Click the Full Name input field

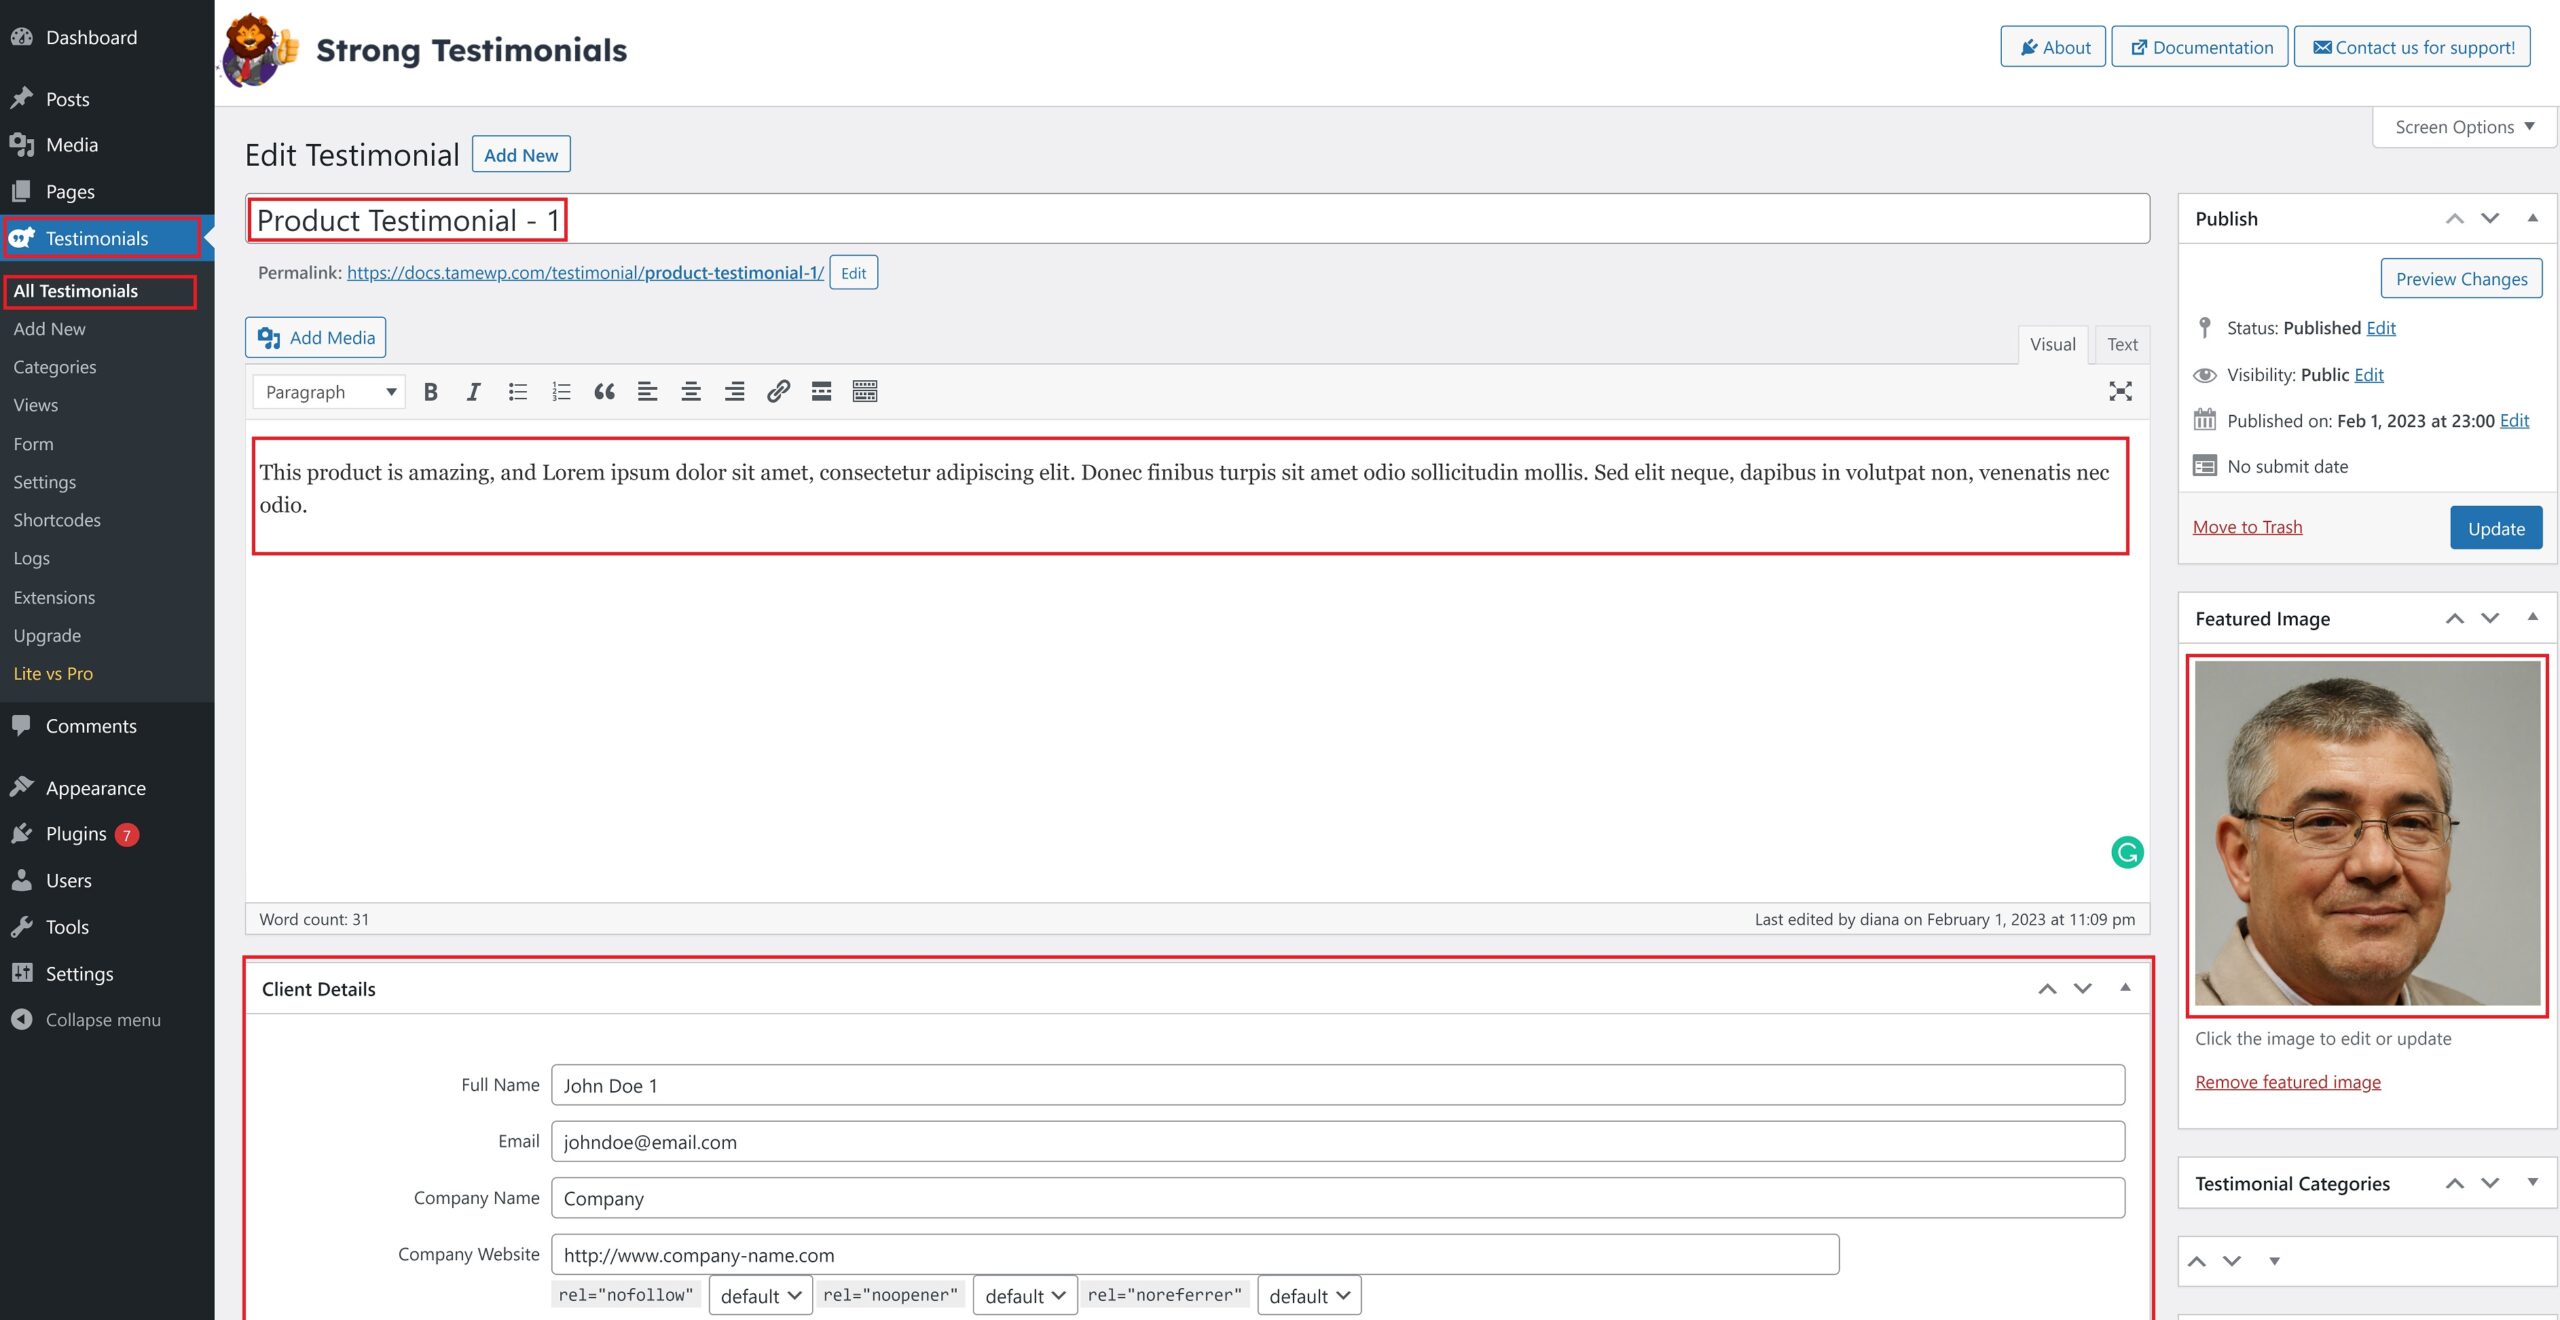point(1338,1085)
